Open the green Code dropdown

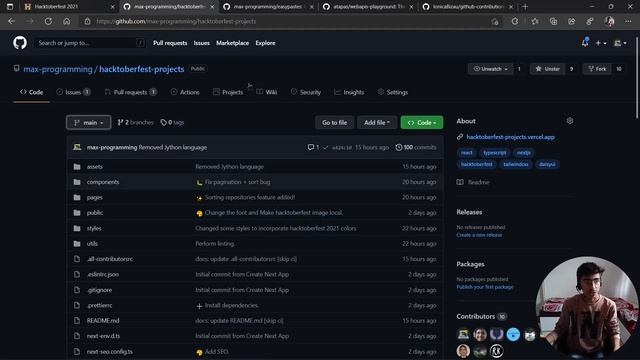point(422,122)
